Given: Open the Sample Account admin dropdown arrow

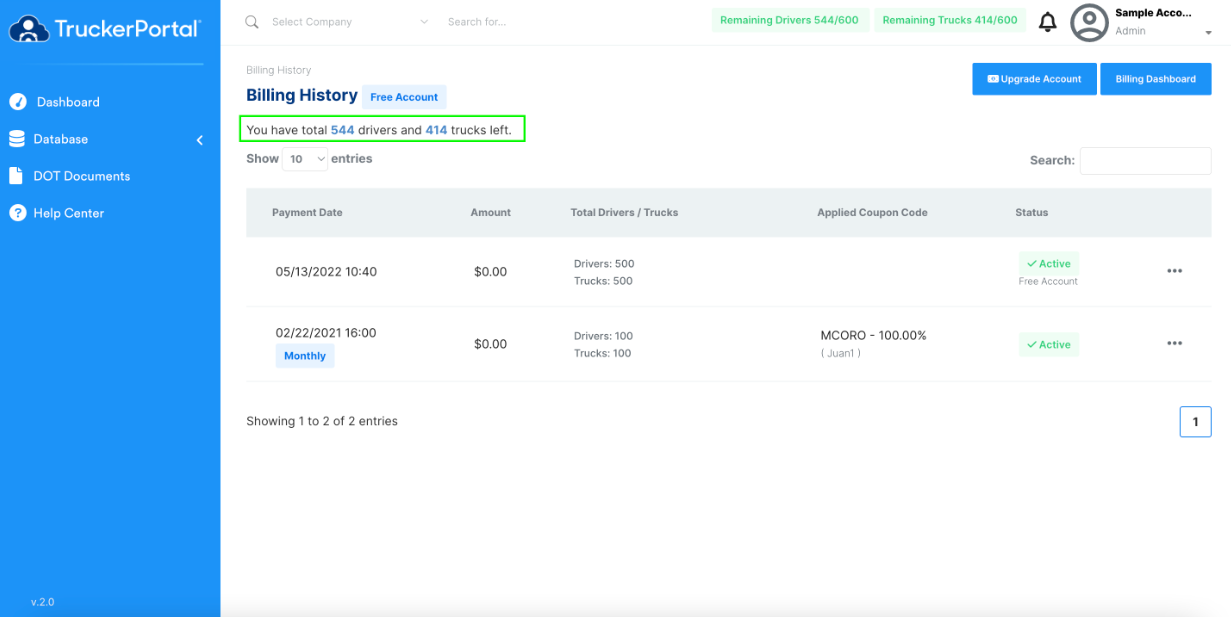Looking at the screenshot, I should click(x=1208, y=33).
